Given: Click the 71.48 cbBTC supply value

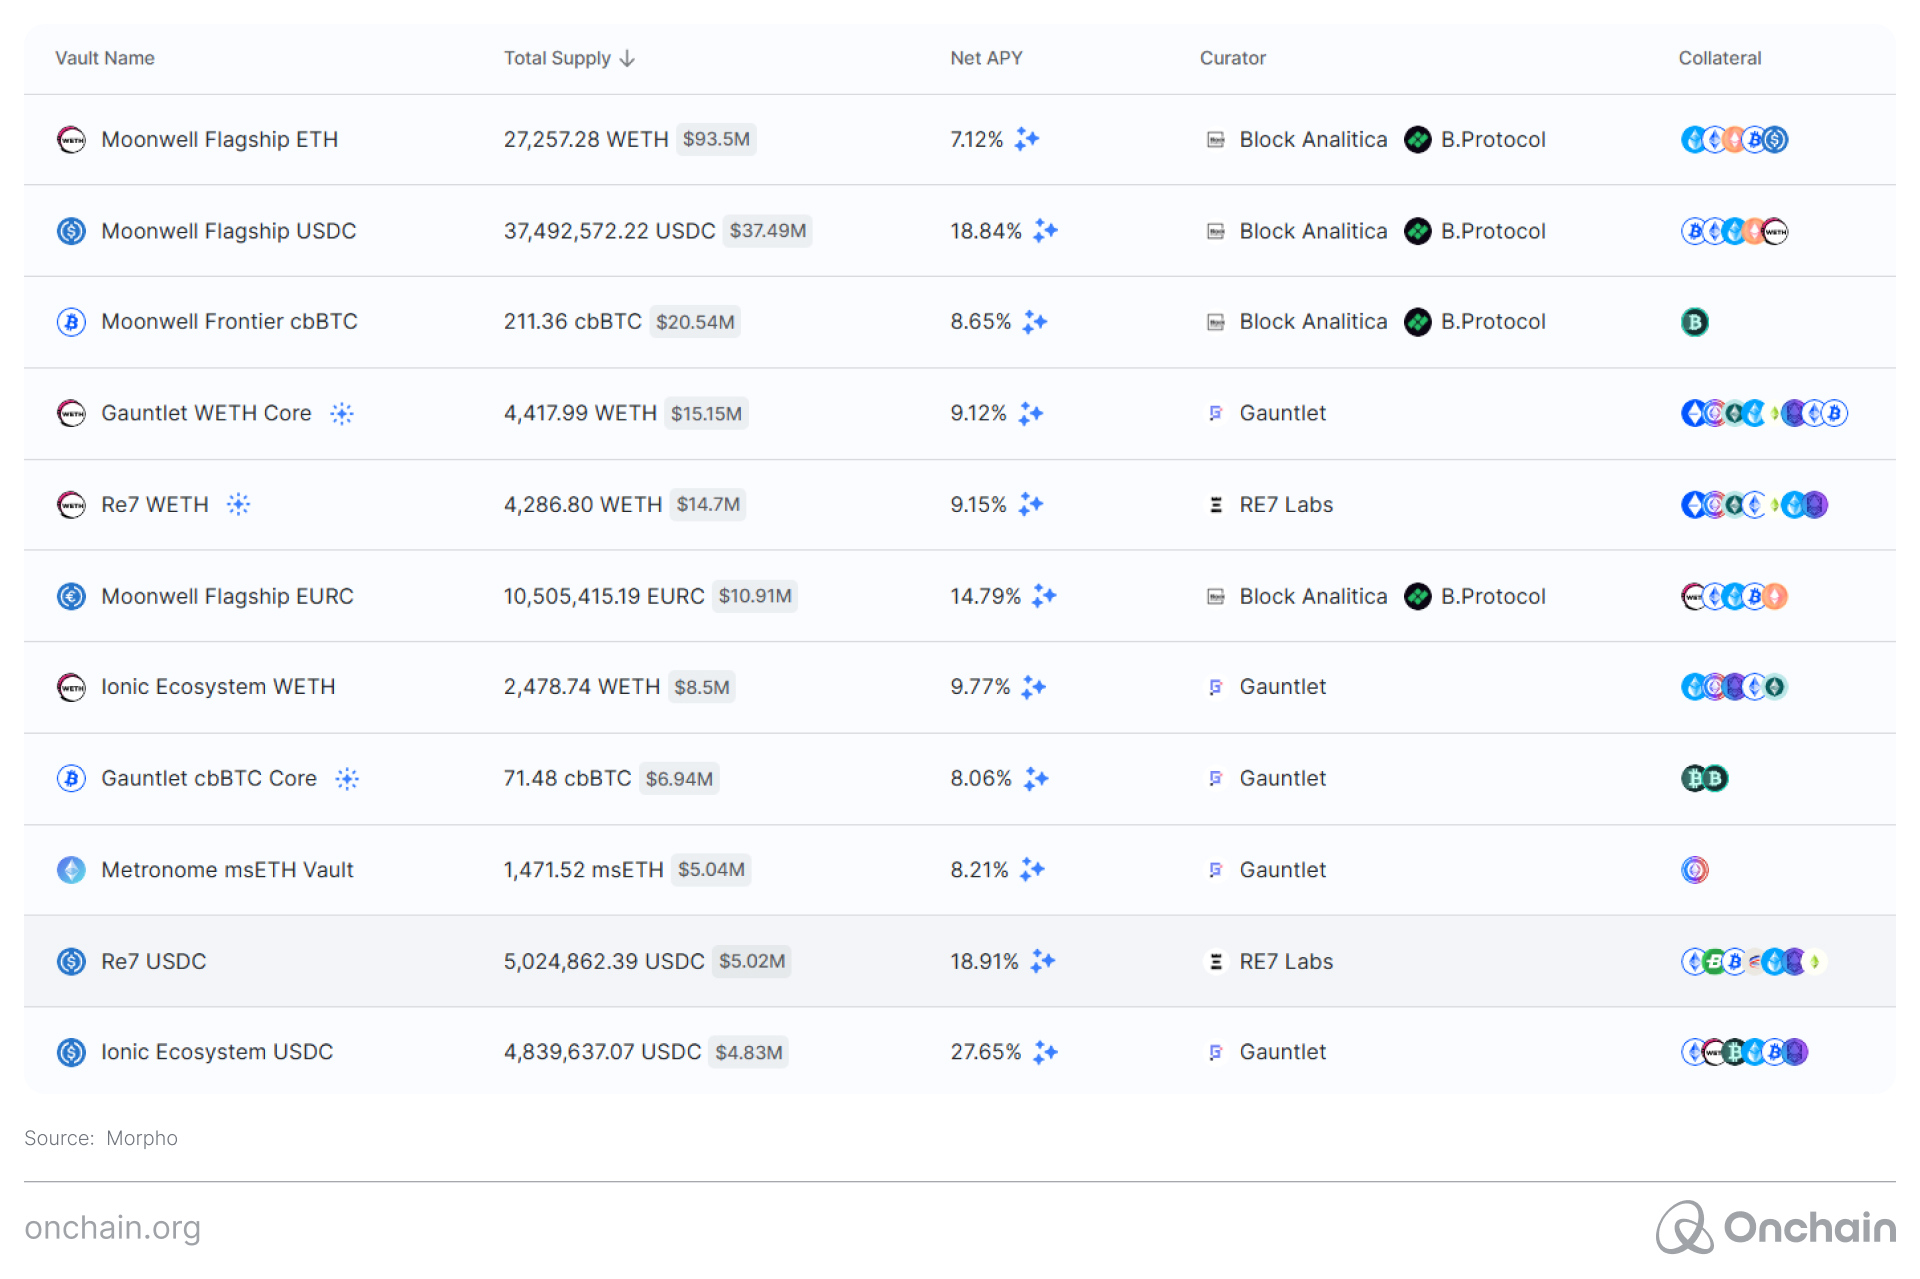Looking at the screenshot, I should [567, 778].
